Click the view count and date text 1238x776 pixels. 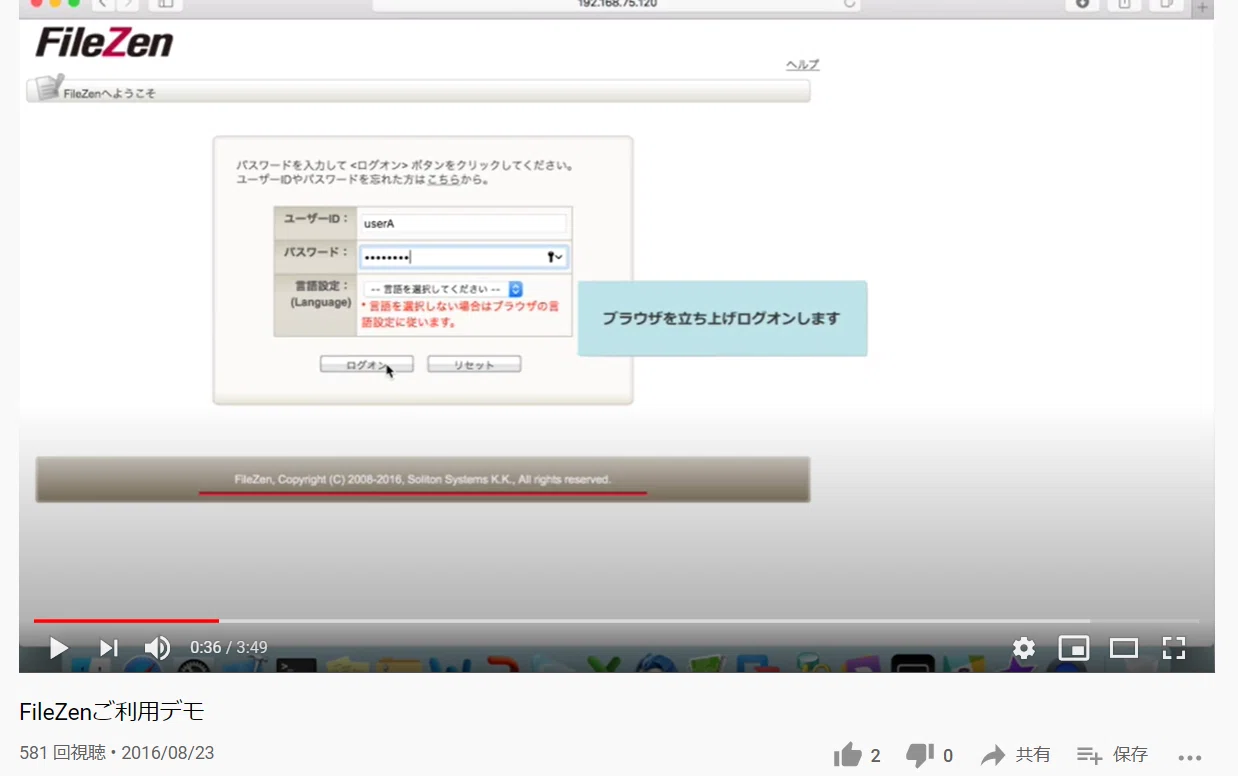(117, 753)
